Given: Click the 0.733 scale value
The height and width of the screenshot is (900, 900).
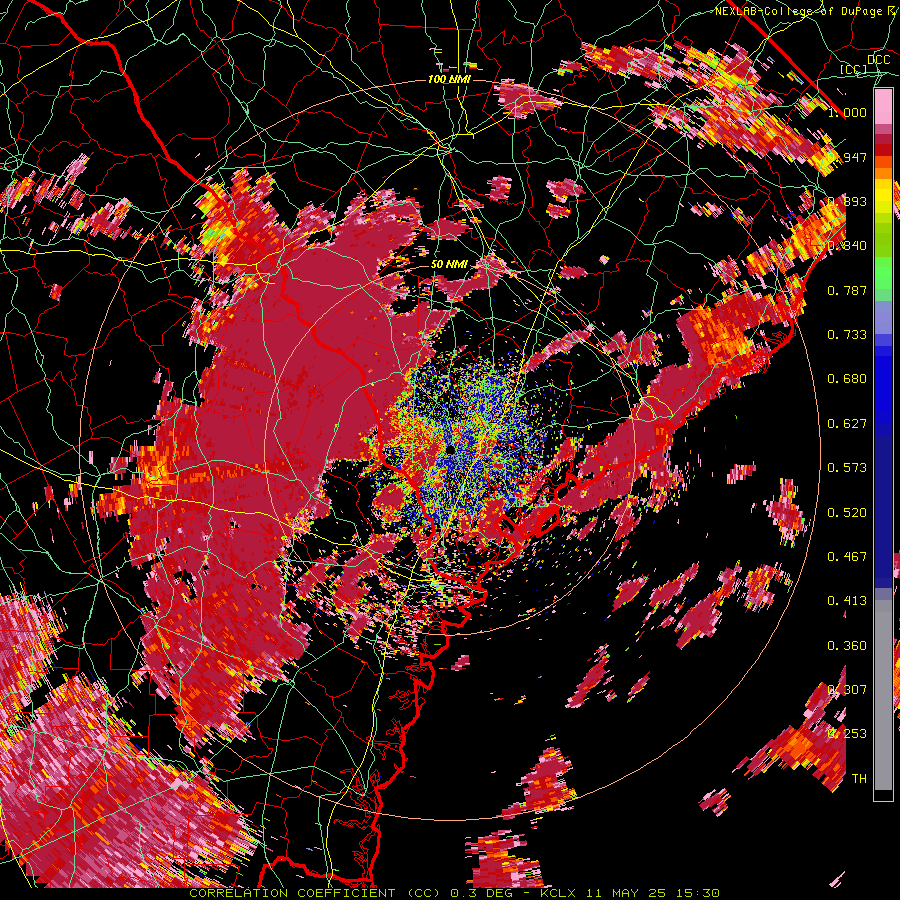Looking at the screenshot, I should (847, 335).
